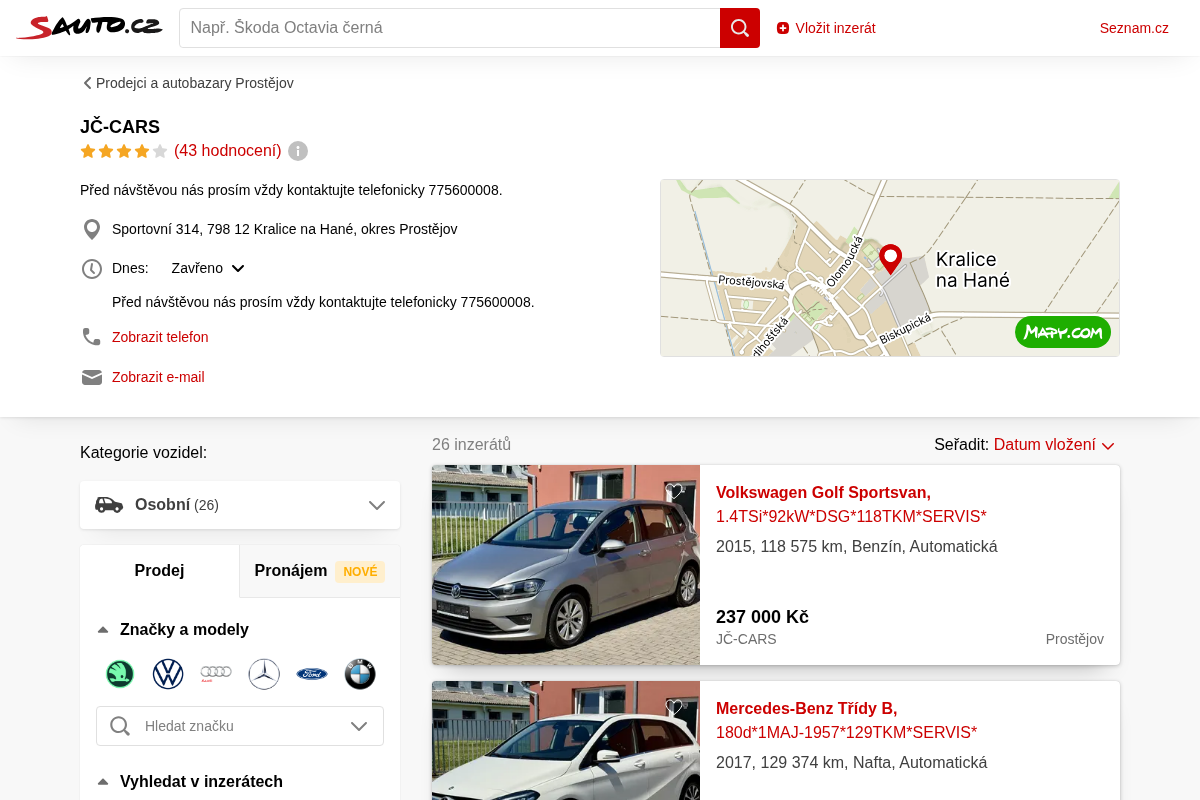The width and height of the screenshot is (1200, 800).
Task: Open the Seznam.cz link
Action: point(1134,28)
